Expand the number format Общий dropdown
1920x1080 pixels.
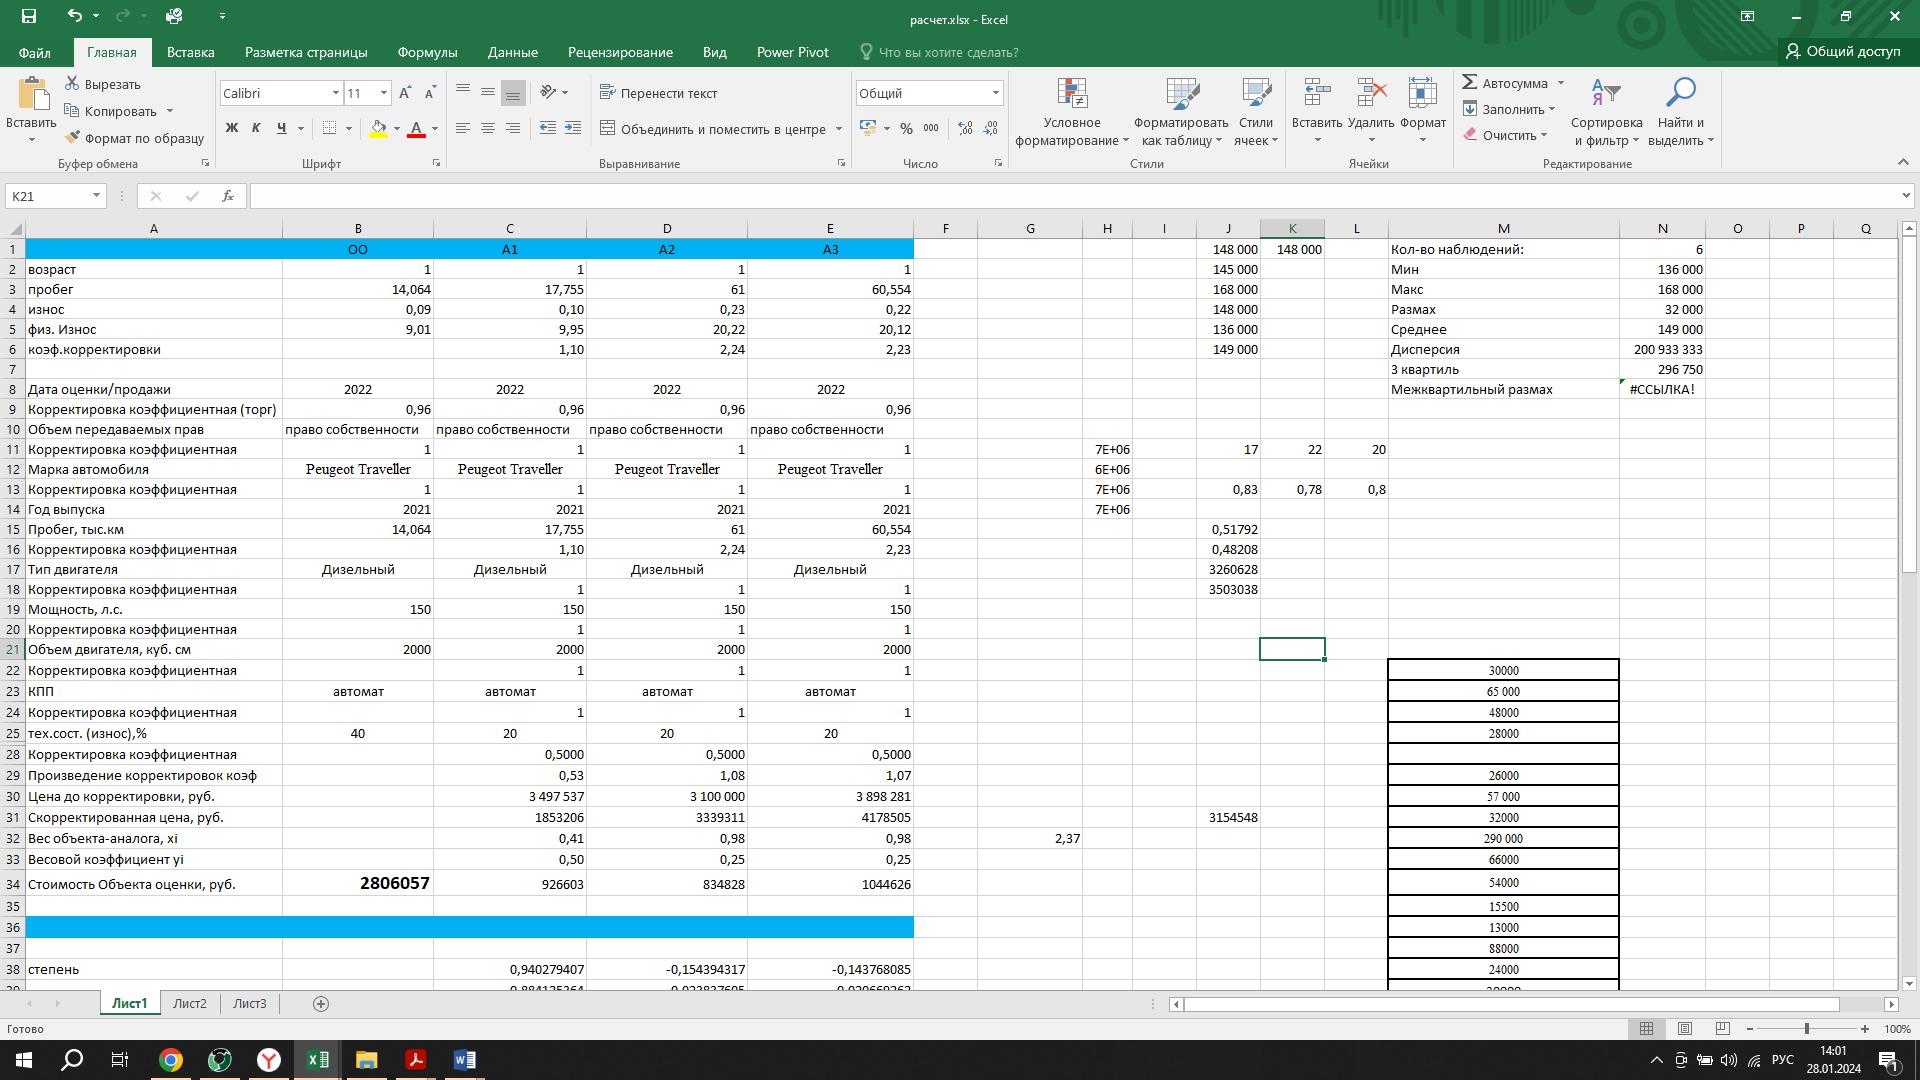(995, 93)
